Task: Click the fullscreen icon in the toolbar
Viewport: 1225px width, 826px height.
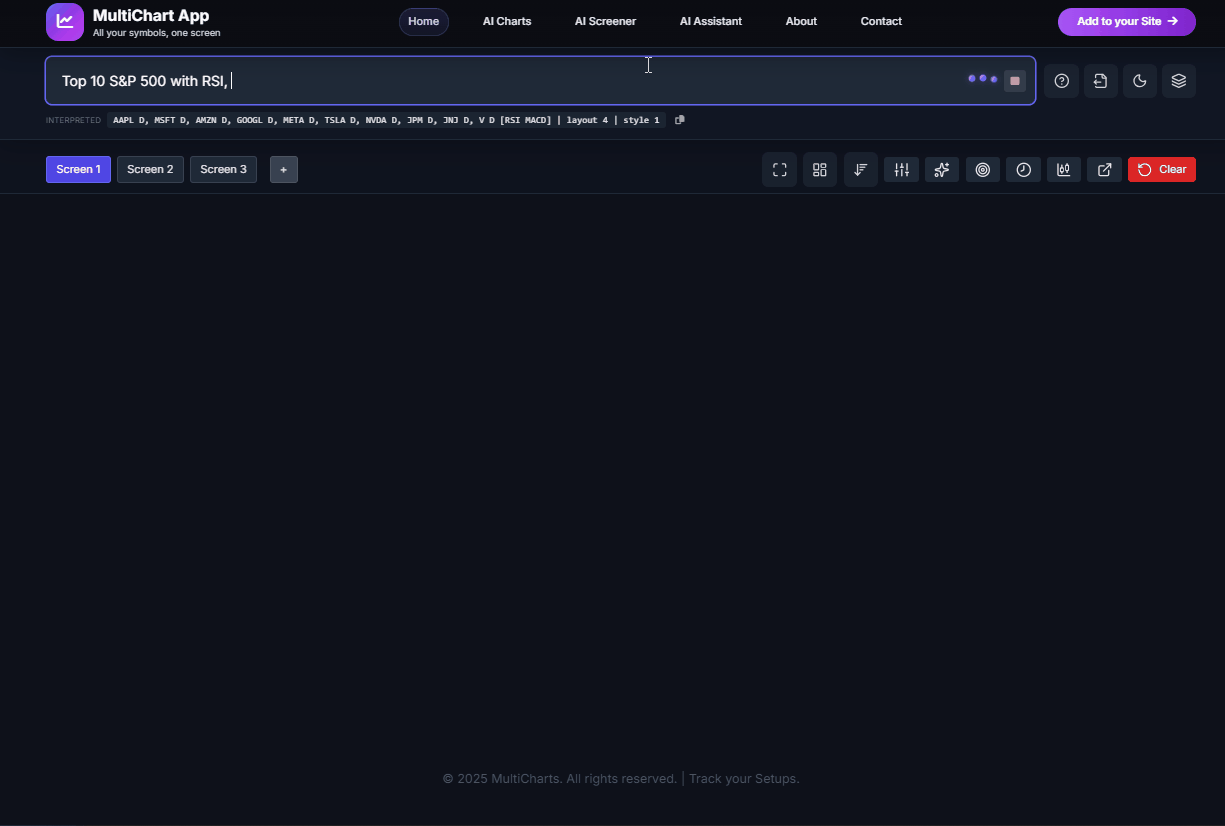Action: tap(779, 170)
